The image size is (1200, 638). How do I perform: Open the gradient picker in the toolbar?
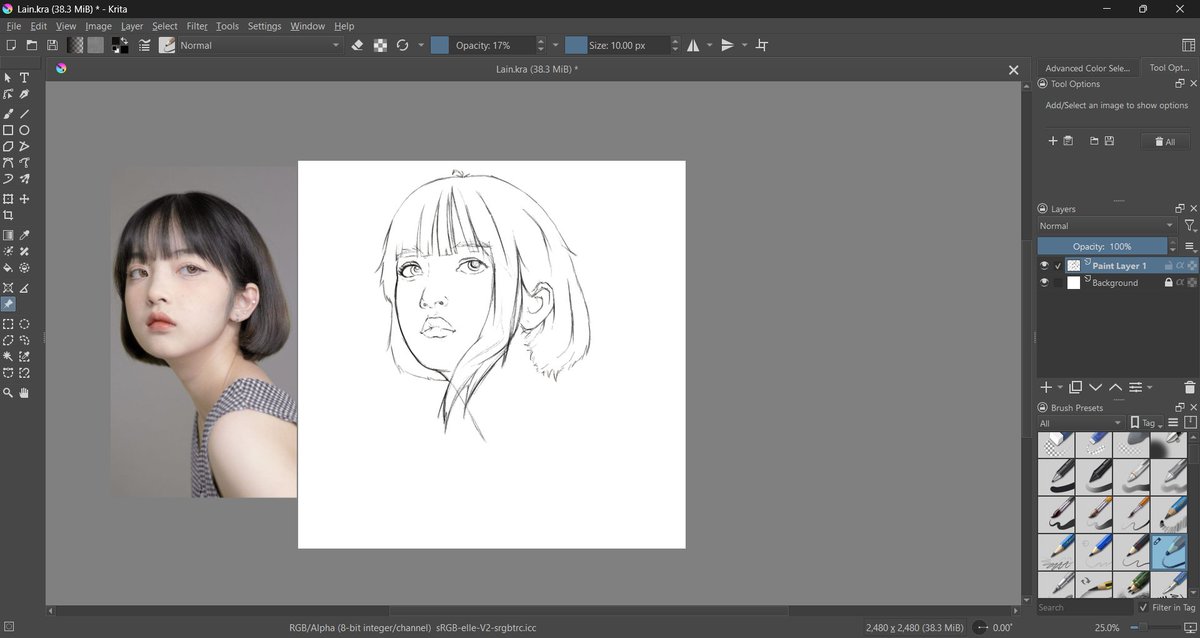(x=75, y=45)
